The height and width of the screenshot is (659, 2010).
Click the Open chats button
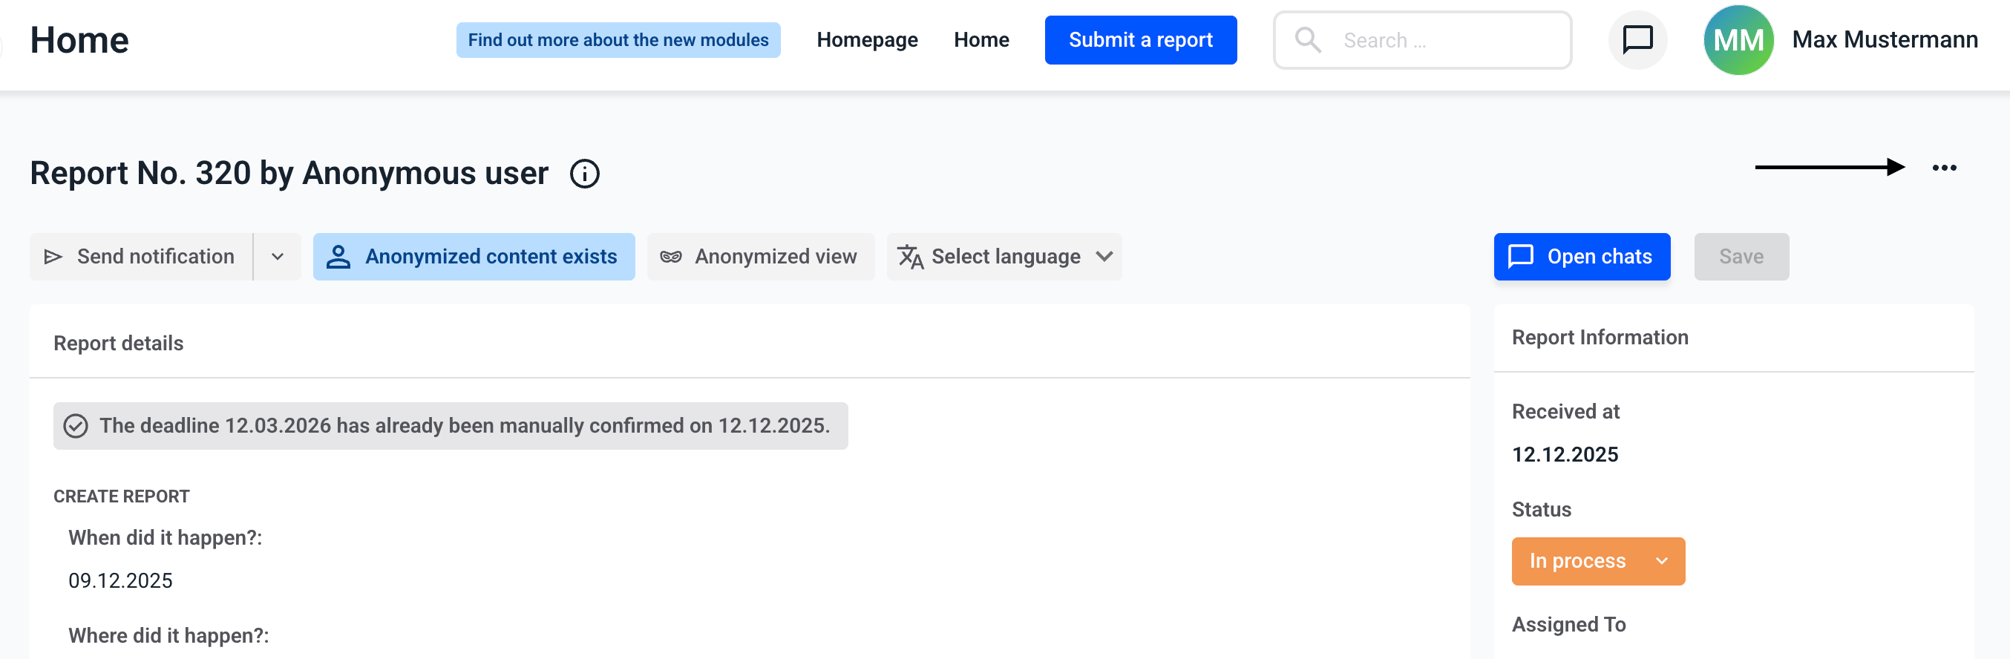click(1582, 257)
